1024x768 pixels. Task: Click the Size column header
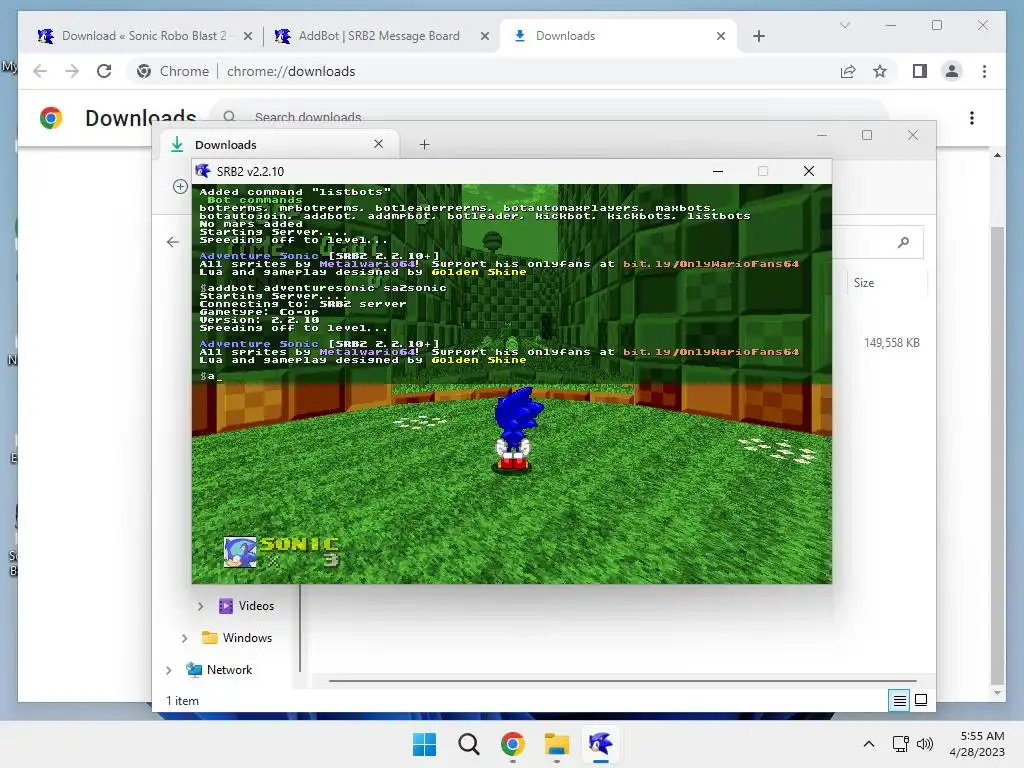pyautogui.click(x=863, y=283)
